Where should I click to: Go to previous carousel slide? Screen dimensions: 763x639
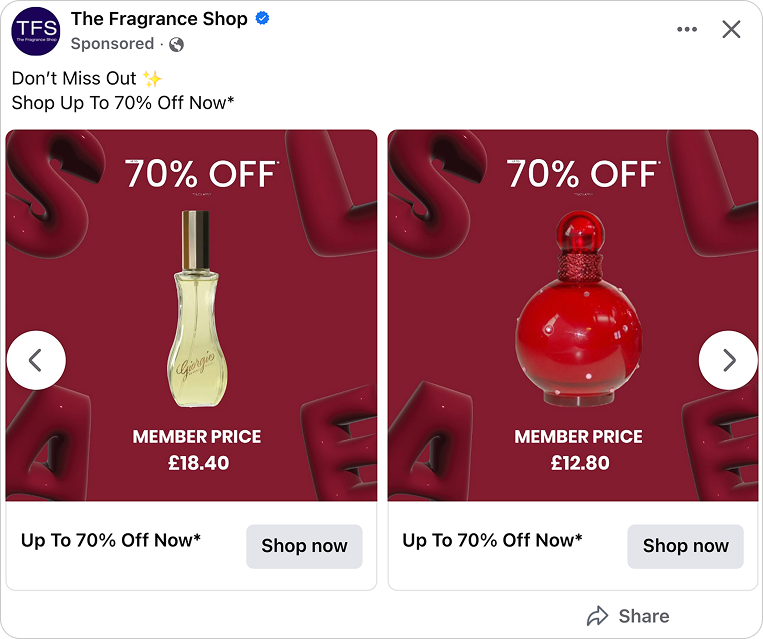(x=36, y=360)
